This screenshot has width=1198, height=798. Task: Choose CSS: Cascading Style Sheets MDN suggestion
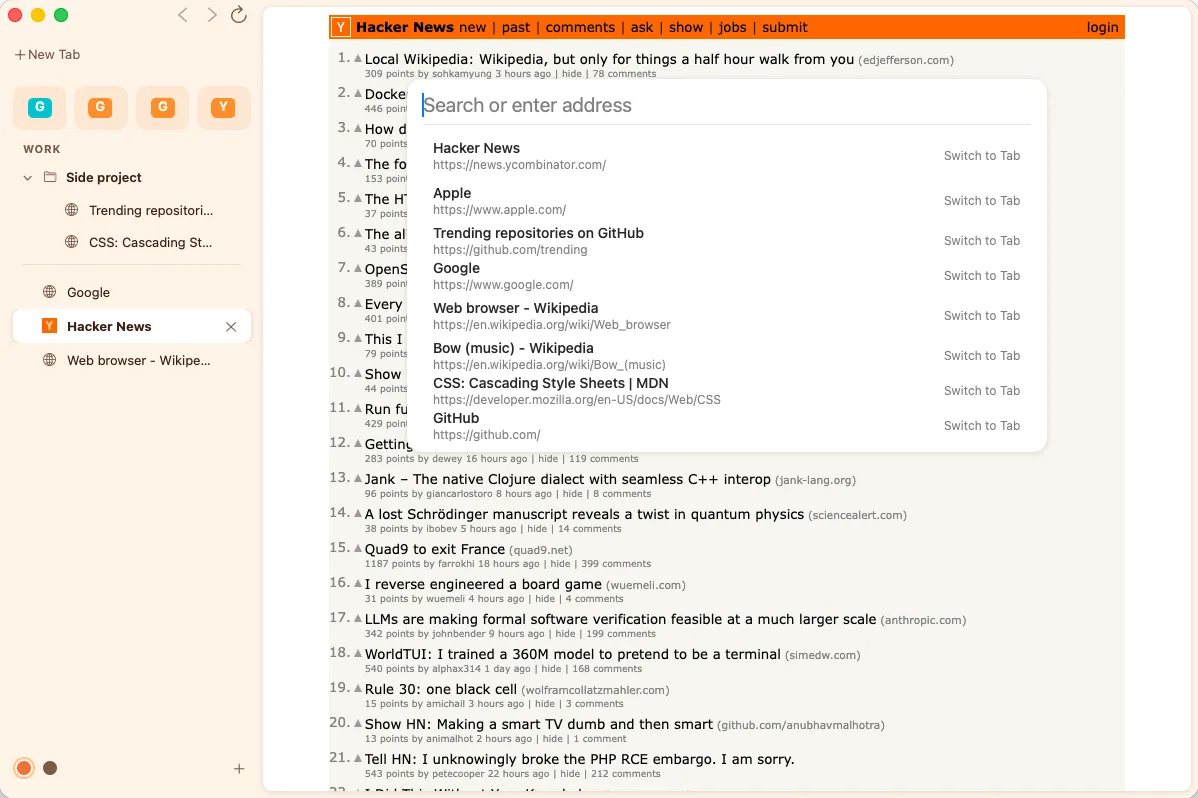pos(726,391)
